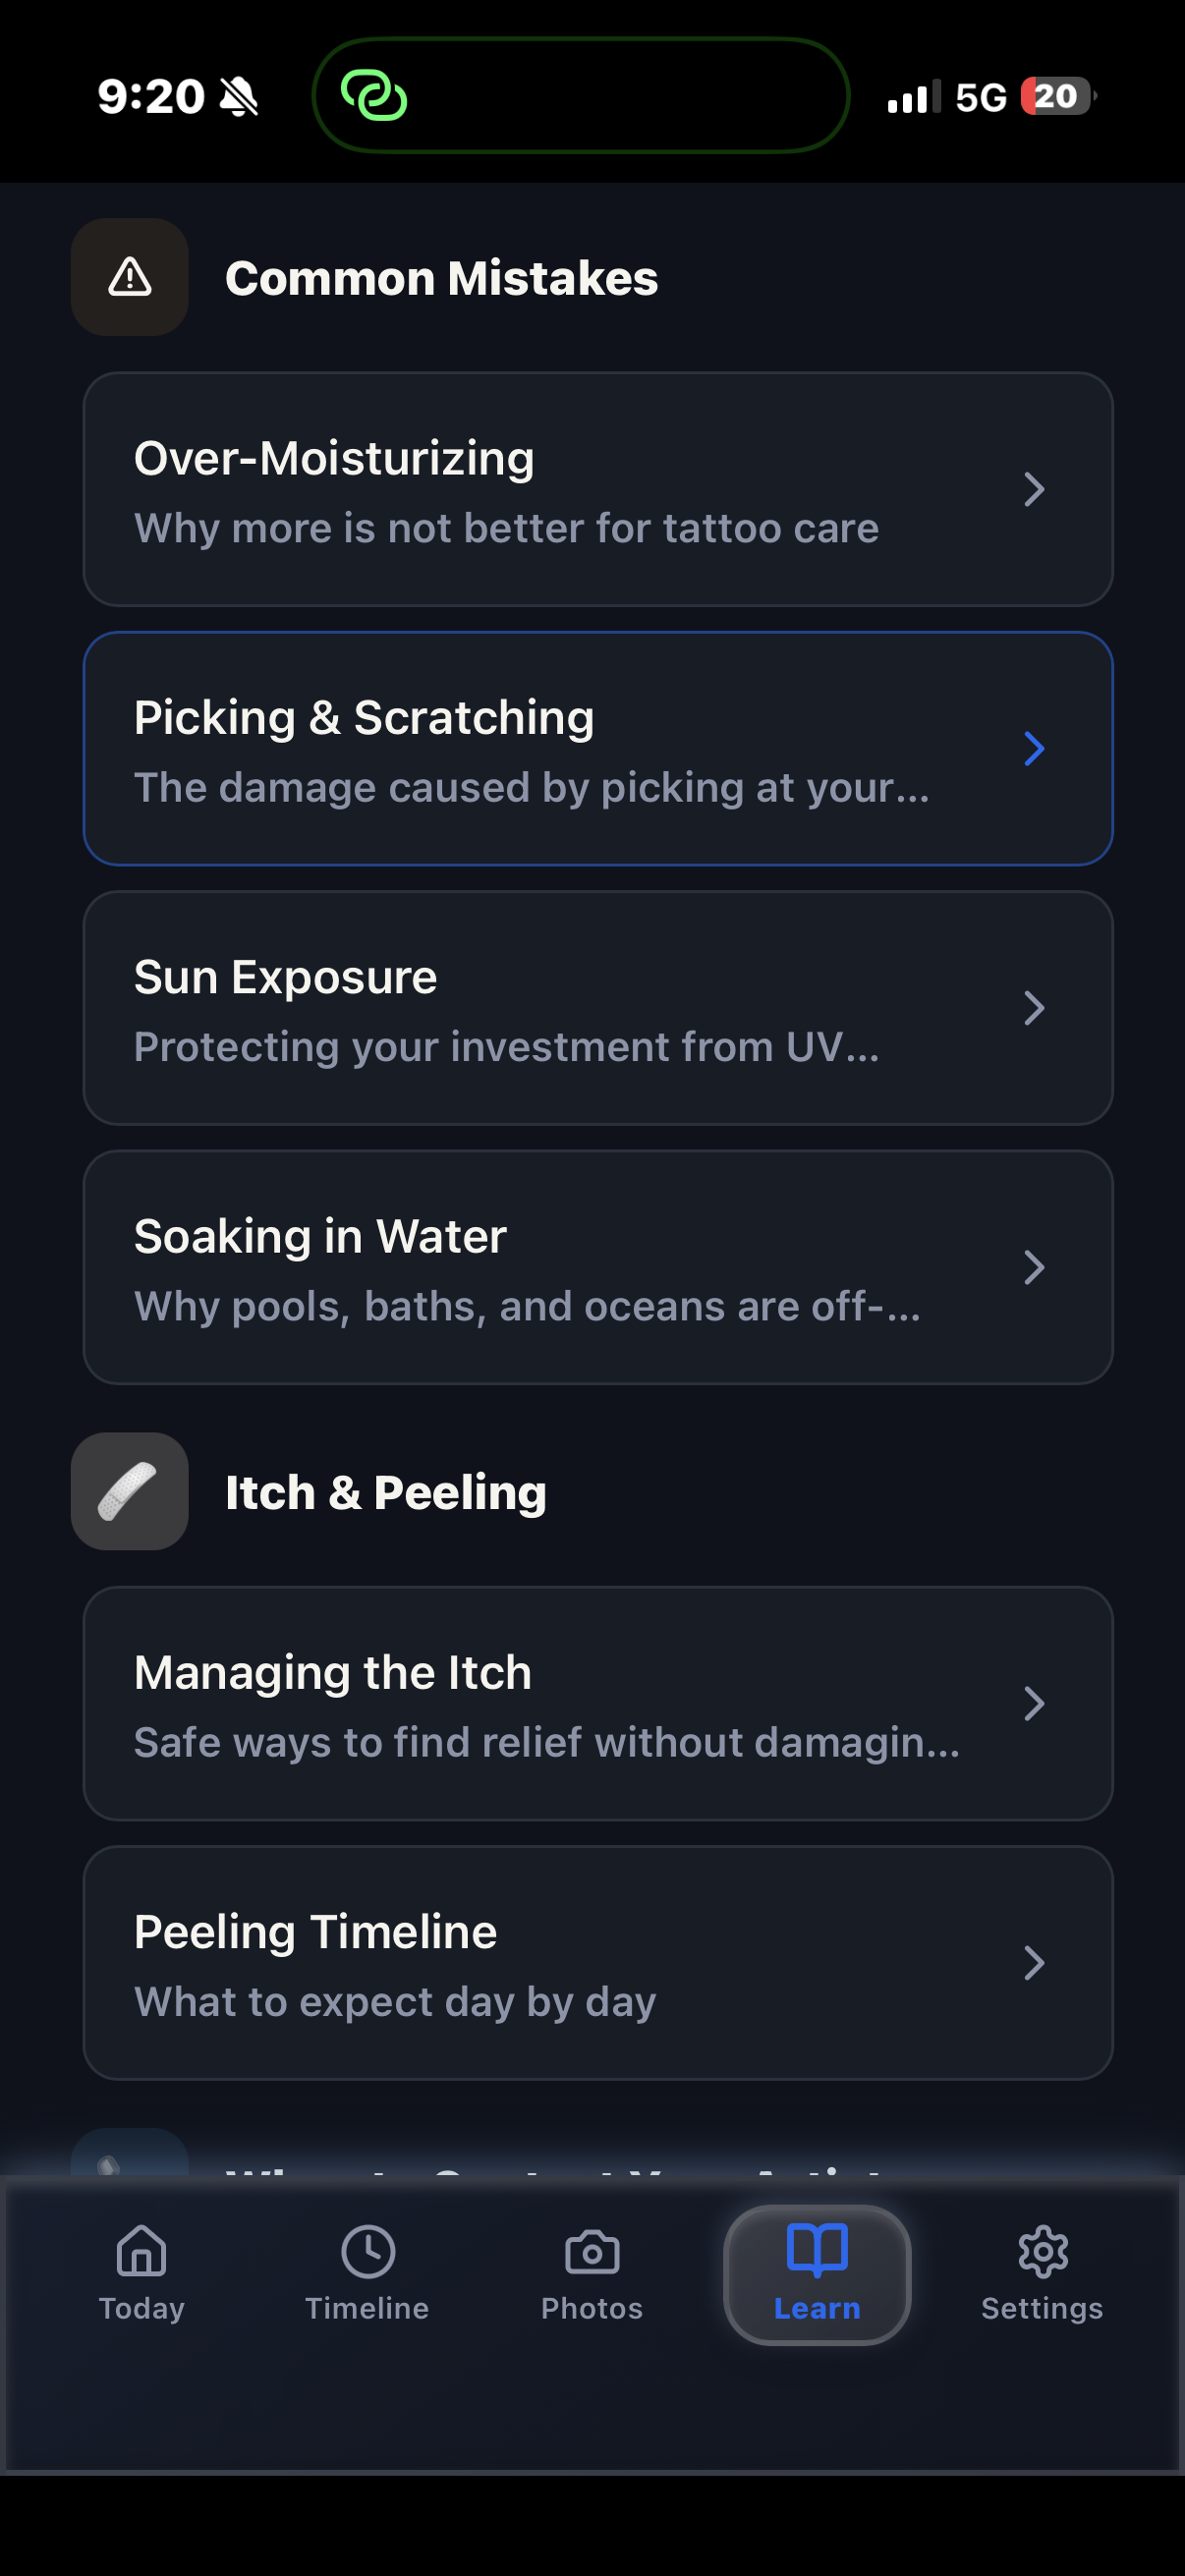The width and height of the screenshot is (1185, 2576).
Task: Open the Photos camera icon
Action: pos(592,2253)
